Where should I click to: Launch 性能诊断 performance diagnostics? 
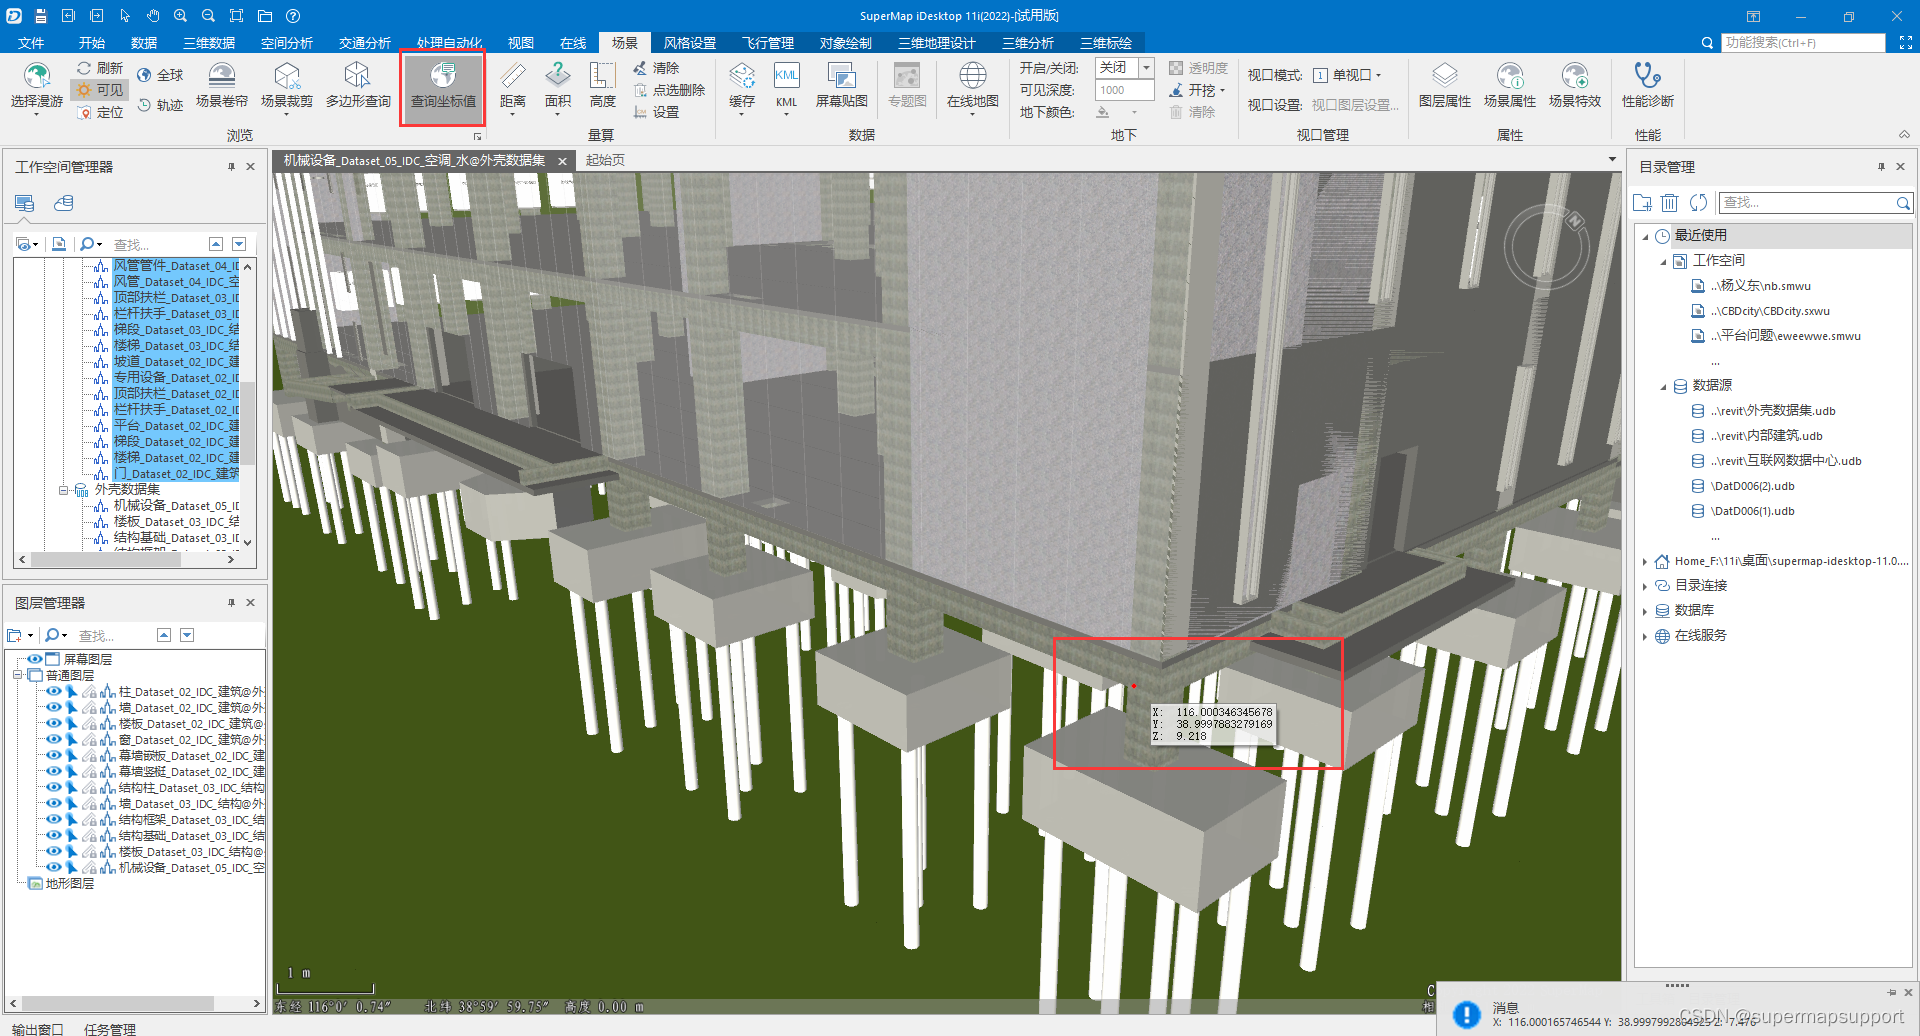pyautogui.click(x=1648, y=85)
